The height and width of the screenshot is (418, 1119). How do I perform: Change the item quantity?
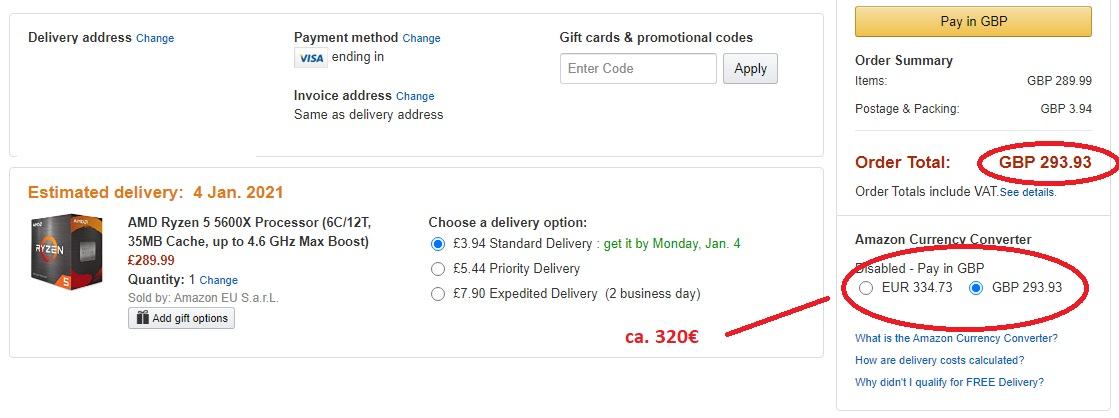click(x=219, y=280)
